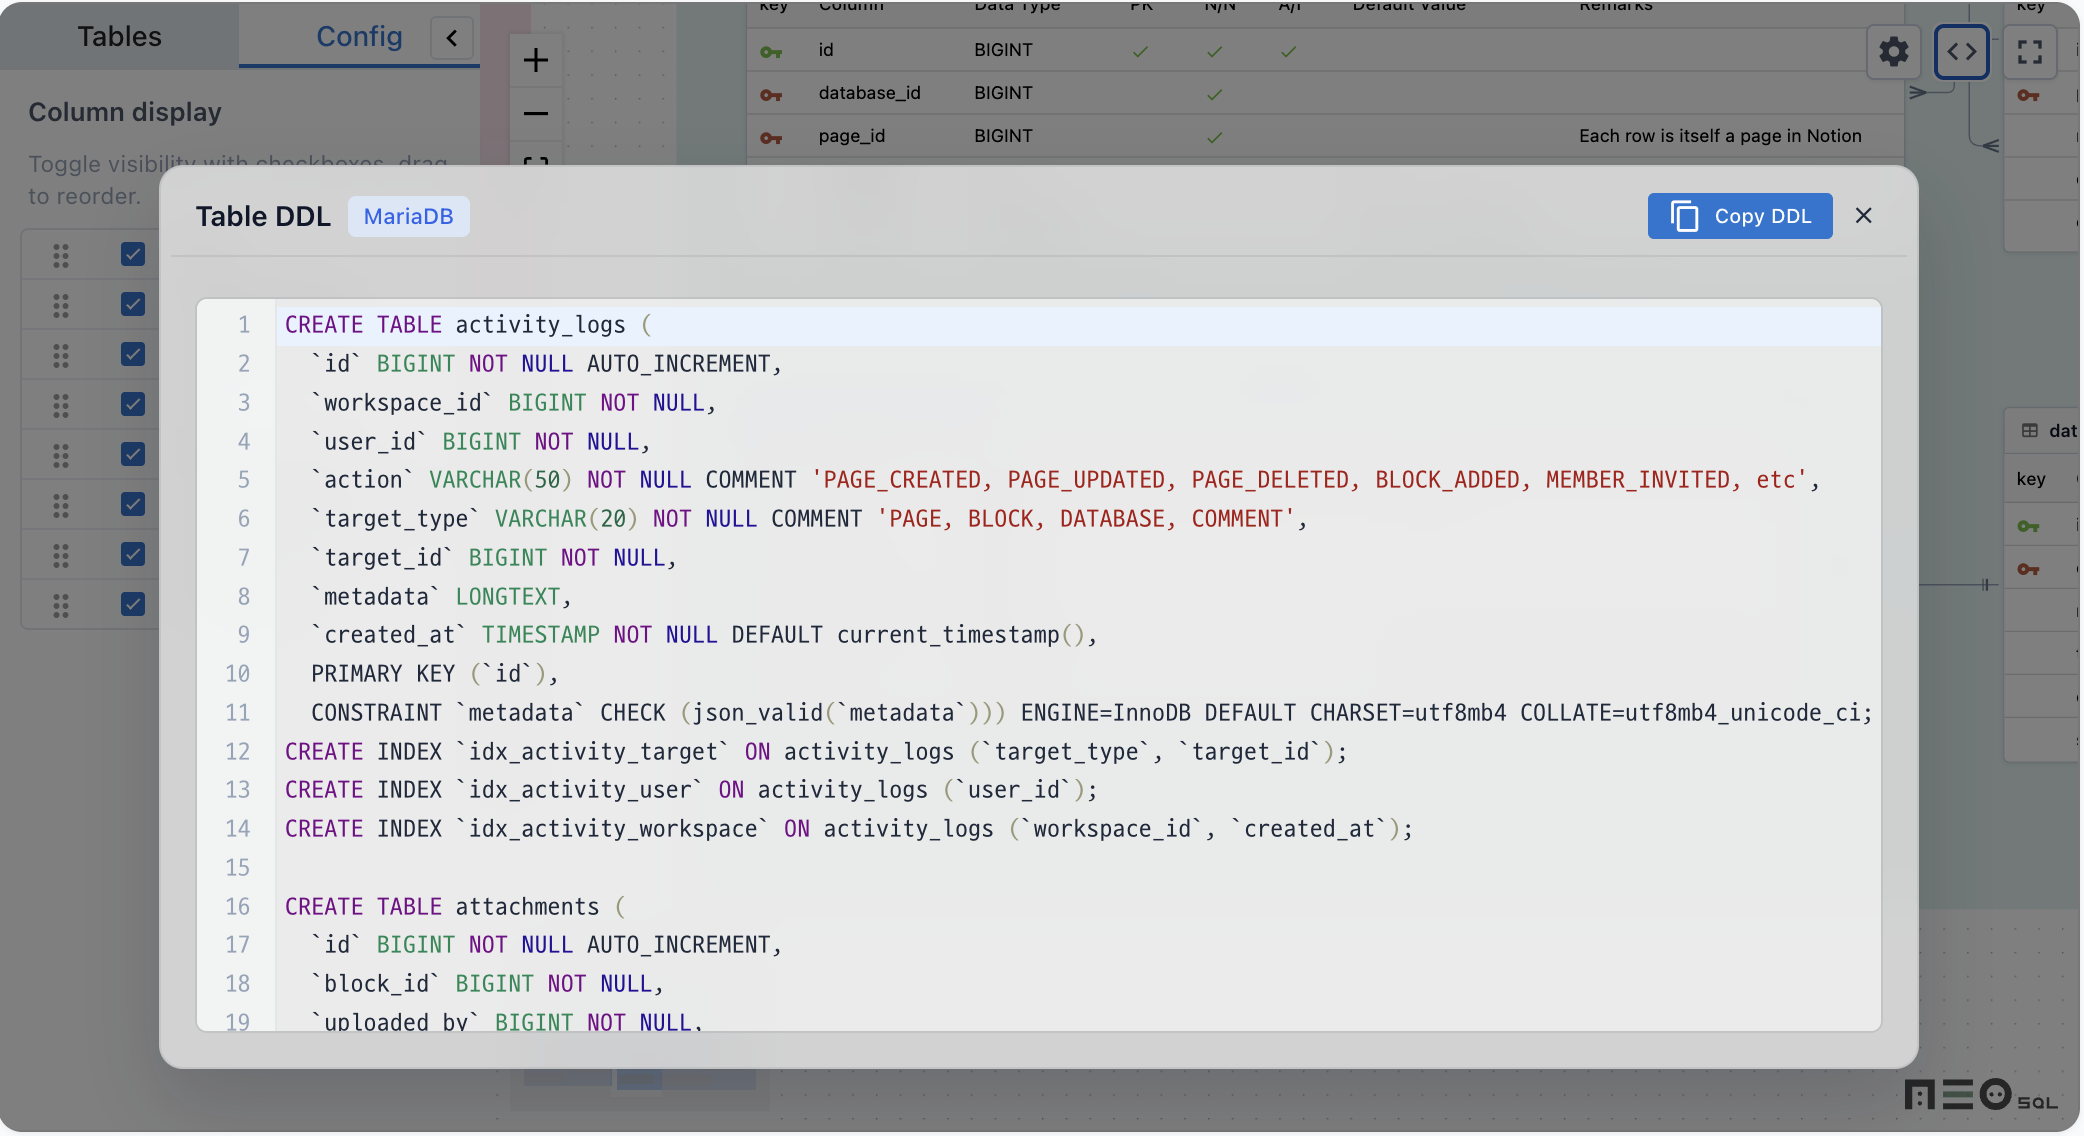Toggle the fourth column display checkbox
This screenshot has height=1136, width=2084.
click(133, 404)
